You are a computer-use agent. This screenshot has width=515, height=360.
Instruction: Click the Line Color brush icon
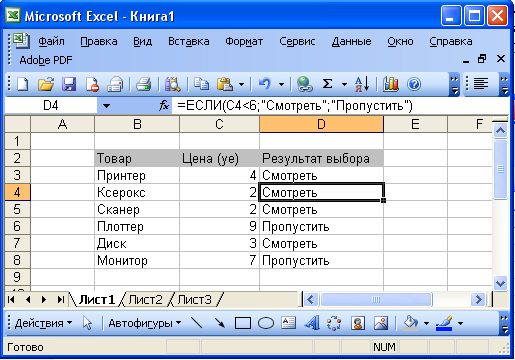(x=444, y=323)
